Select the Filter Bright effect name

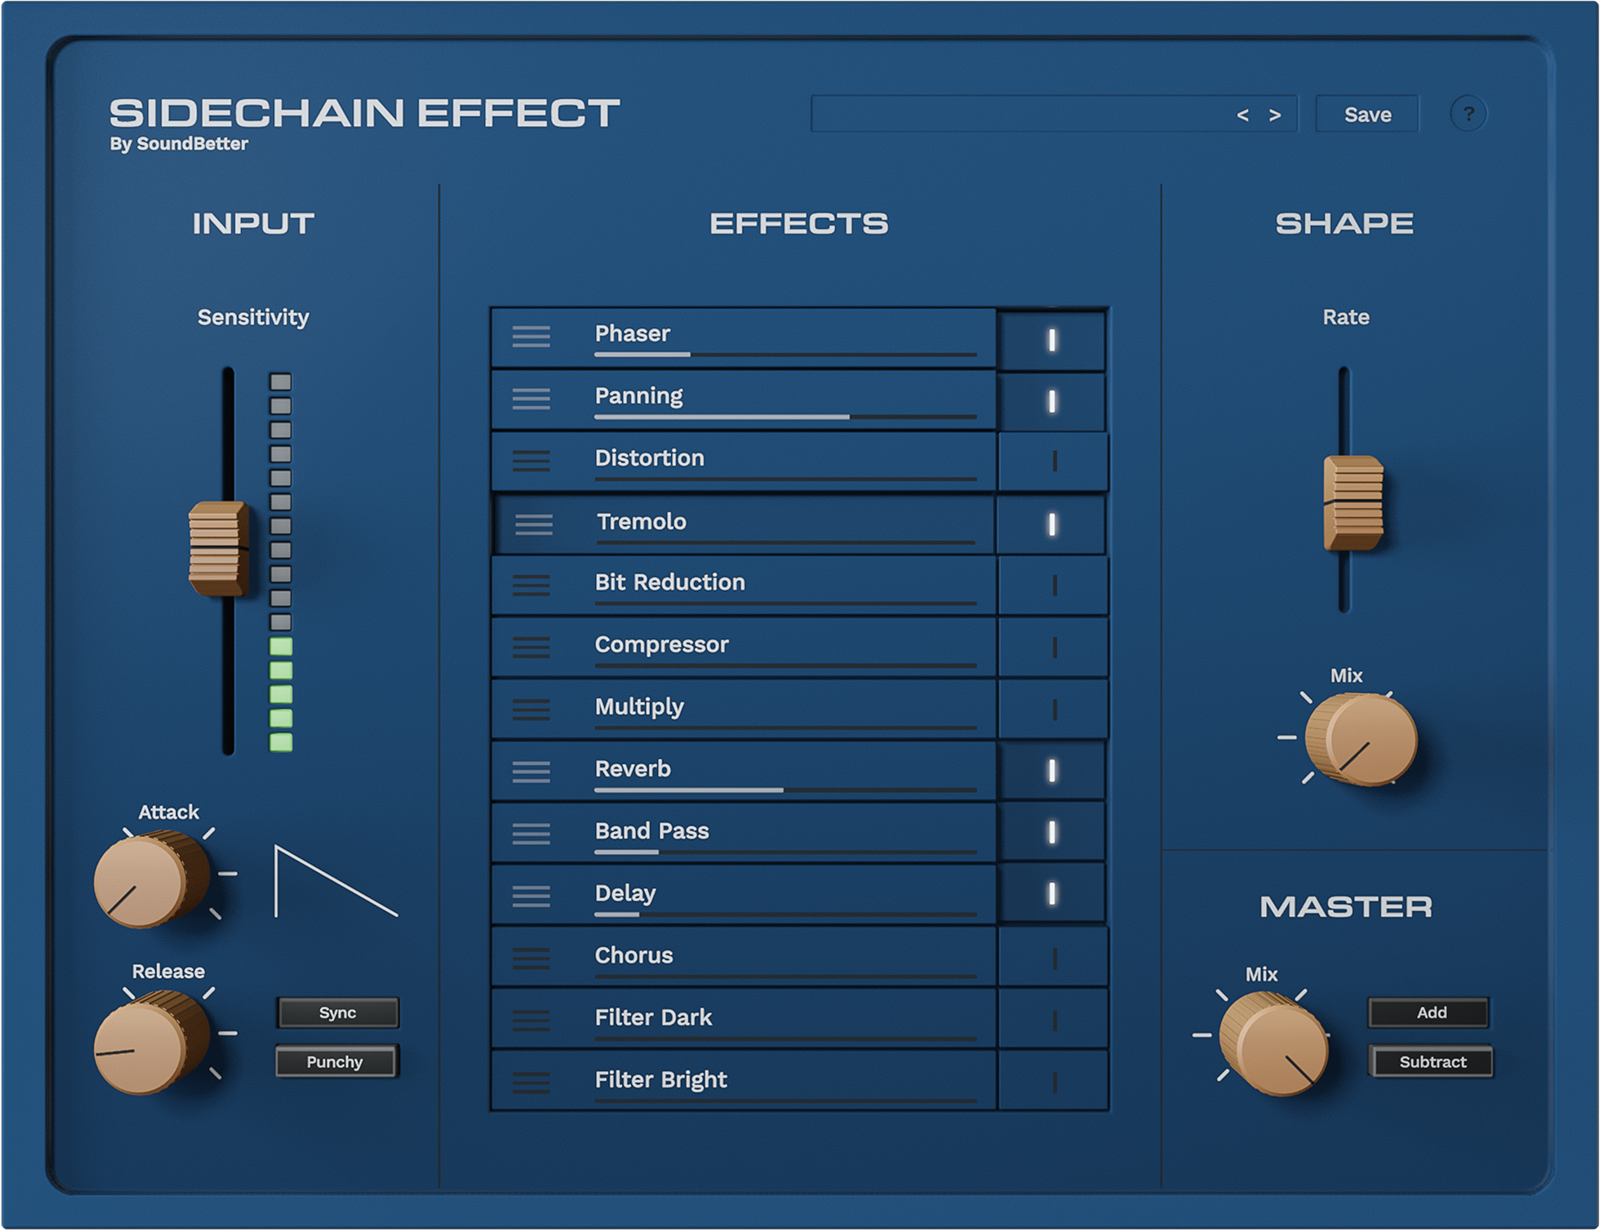click(x=661, y=1080)
